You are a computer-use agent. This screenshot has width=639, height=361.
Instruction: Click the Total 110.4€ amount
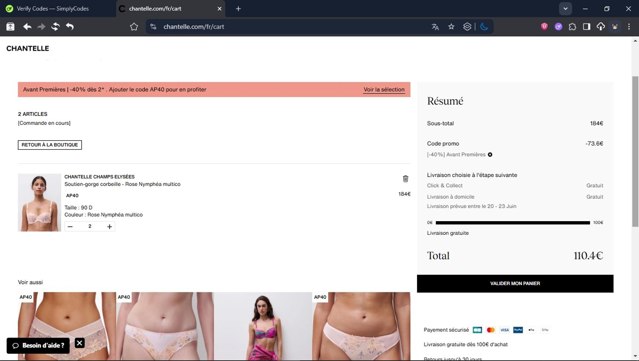588,255
